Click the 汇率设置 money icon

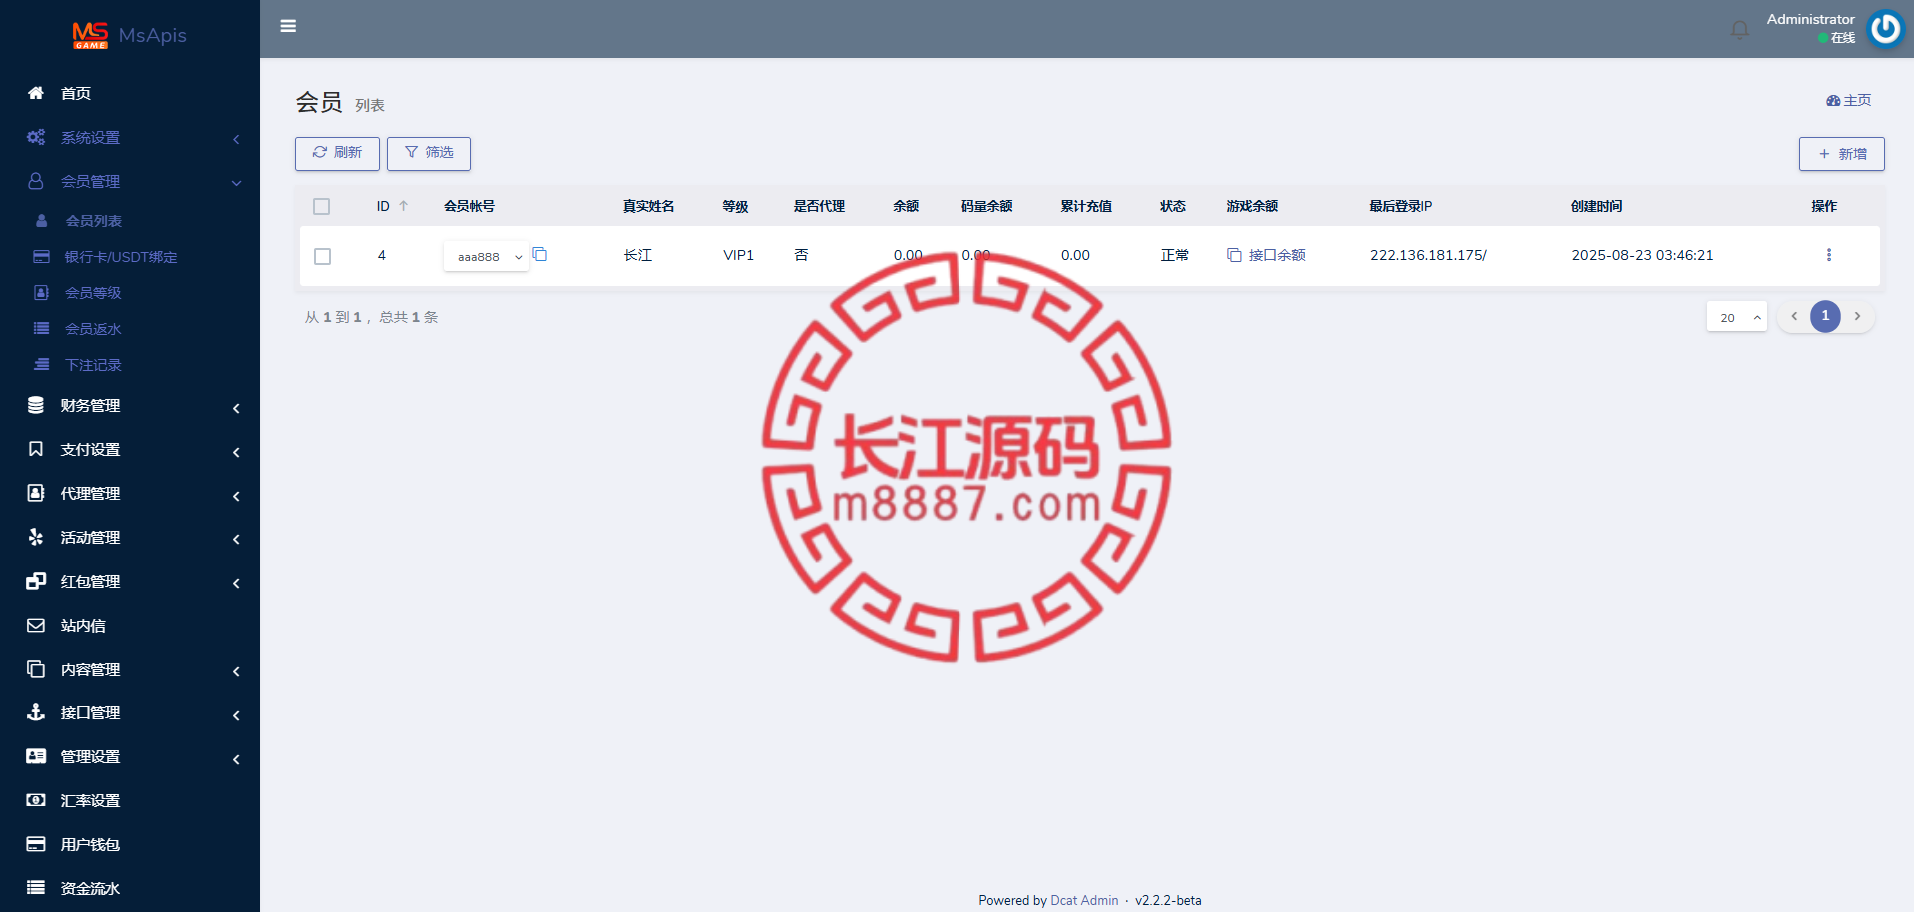(36, 800)
